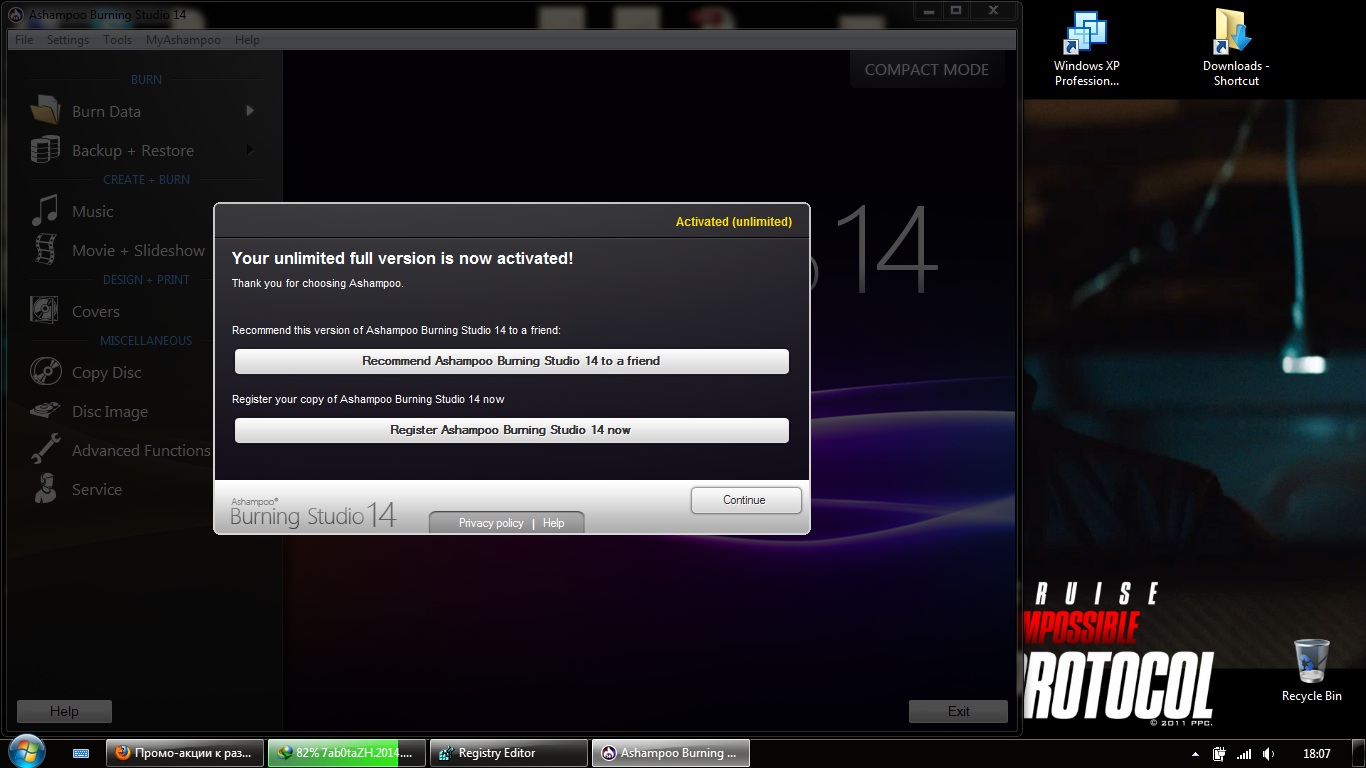Open the Windows Start menu orb
This screenshot has height=768, width=1366.
[x=28, y=752]
